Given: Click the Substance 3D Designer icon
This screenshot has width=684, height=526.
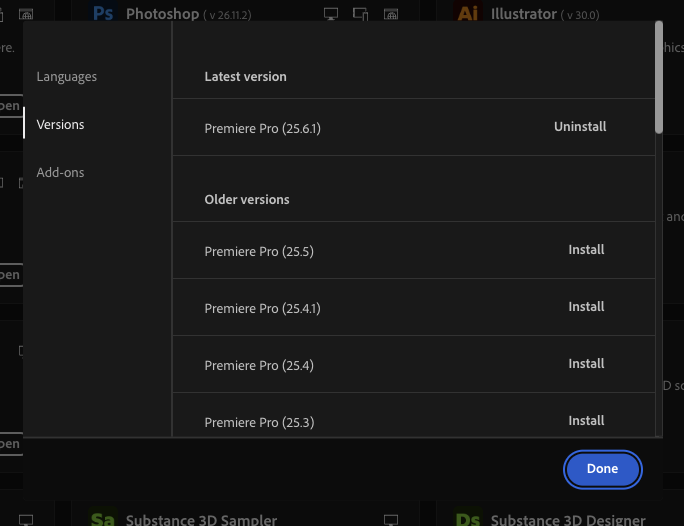Looking at the screenshot, I should coord(468,519).
